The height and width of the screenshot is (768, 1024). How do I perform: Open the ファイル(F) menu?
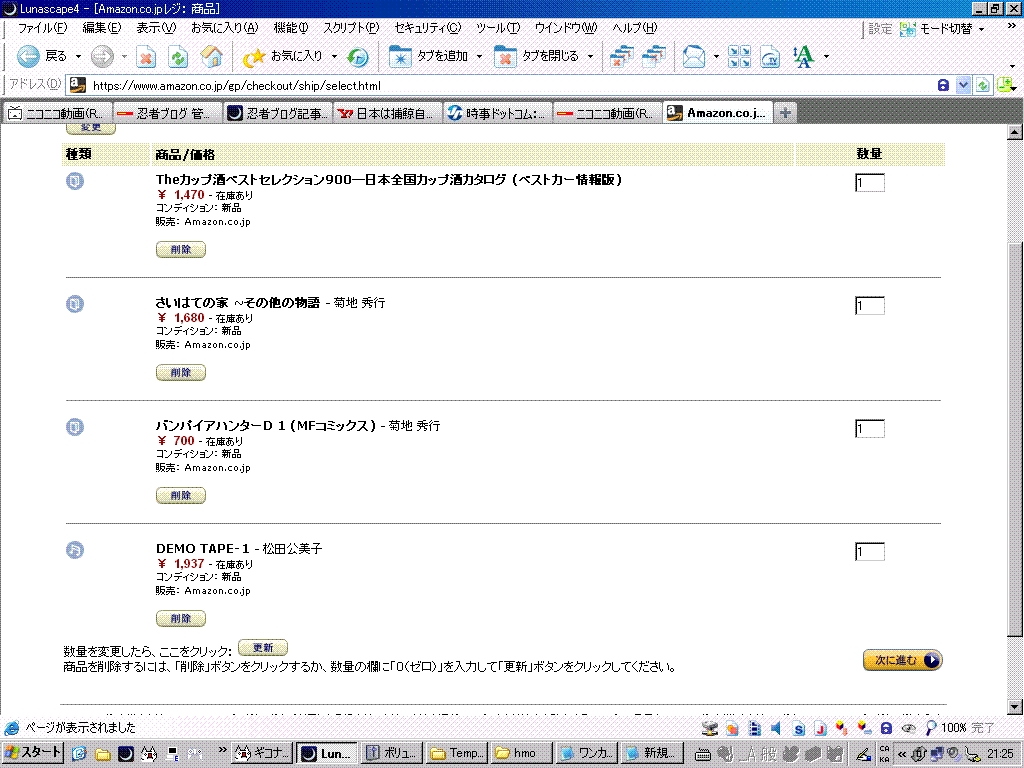[x=42, y=28]
